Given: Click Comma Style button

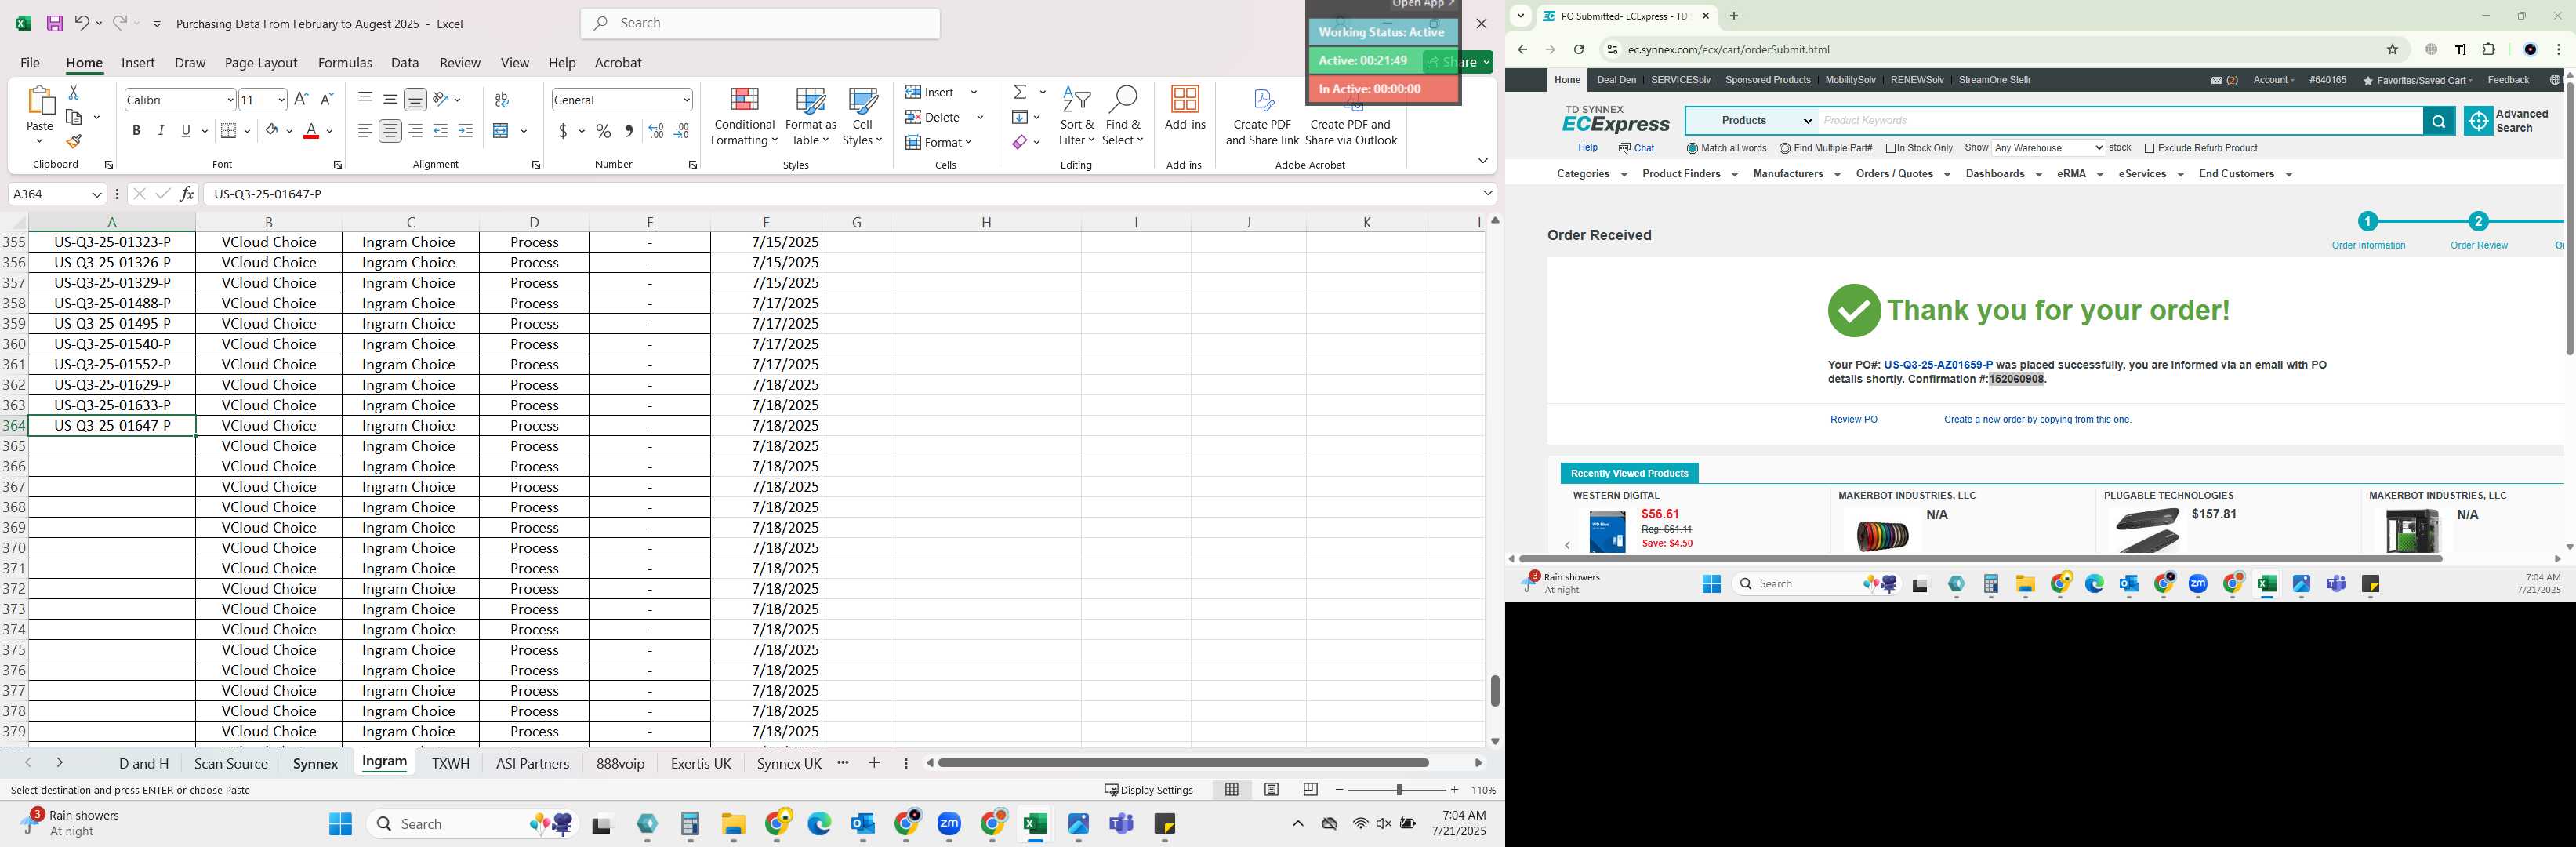Looking at the screenshot, I should (629, 130).
